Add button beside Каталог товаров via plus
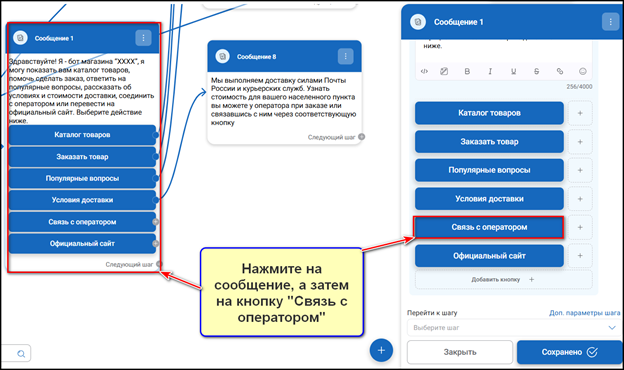The width and height of the screenshot is (624, 370). (x=580, y=113)
